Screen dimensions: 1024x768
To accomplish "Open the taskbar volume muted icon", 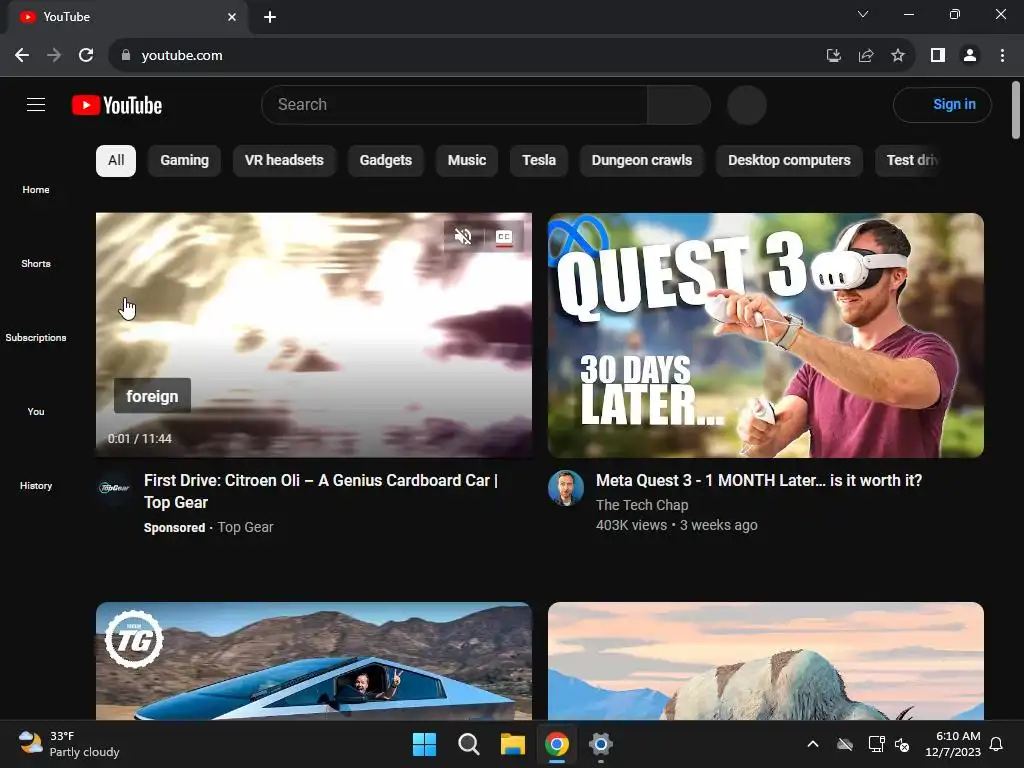I will [903, 744].
